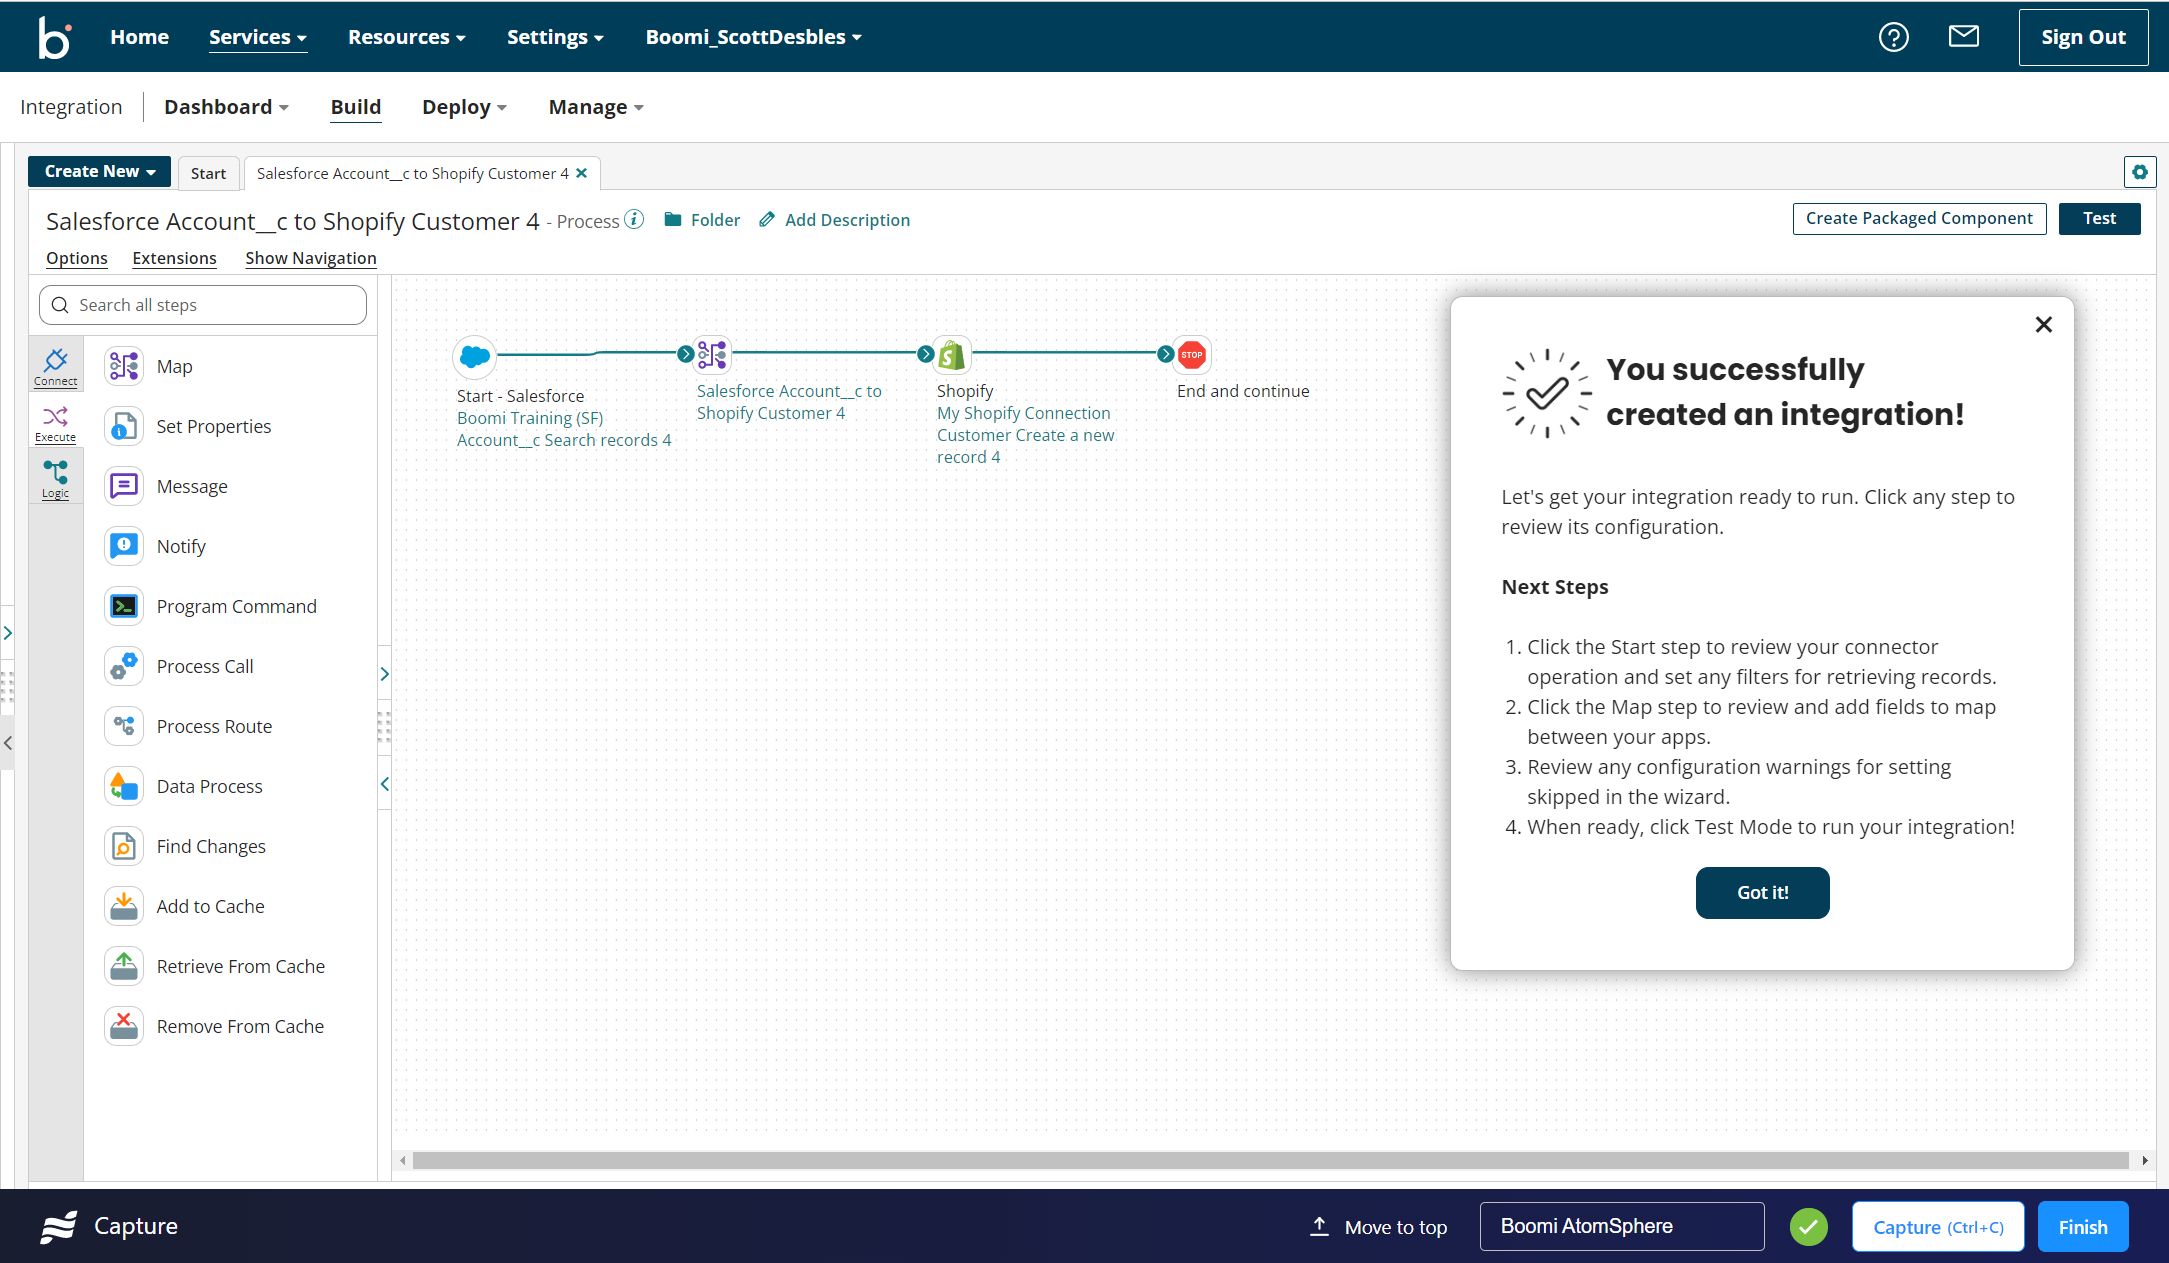The image size is (2169, 1263).
Task: Click the Test button to run integration
Action: (2100, 218)
